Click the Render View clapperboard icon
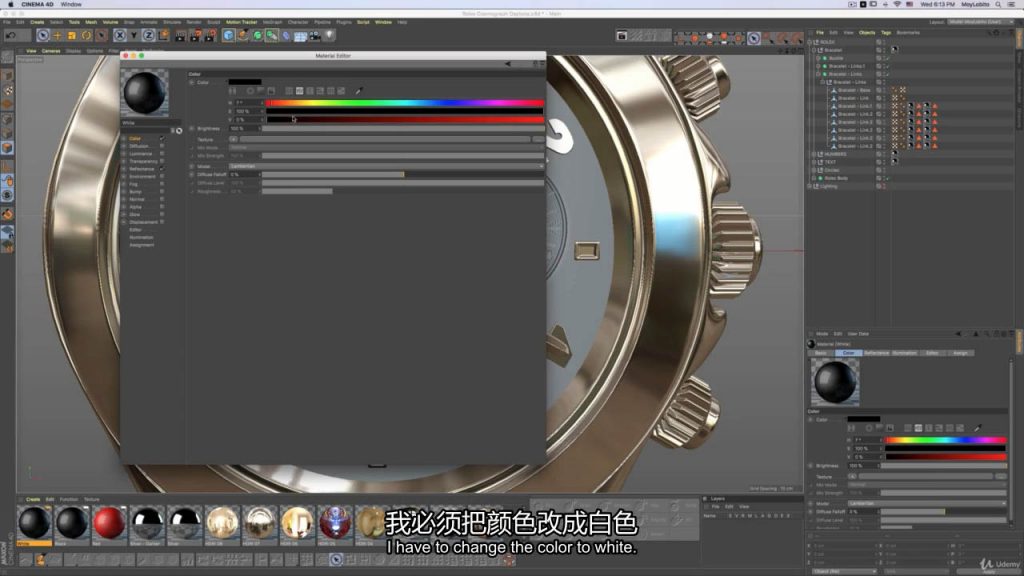The image size is (1024, 576). (x=181, y=36)
